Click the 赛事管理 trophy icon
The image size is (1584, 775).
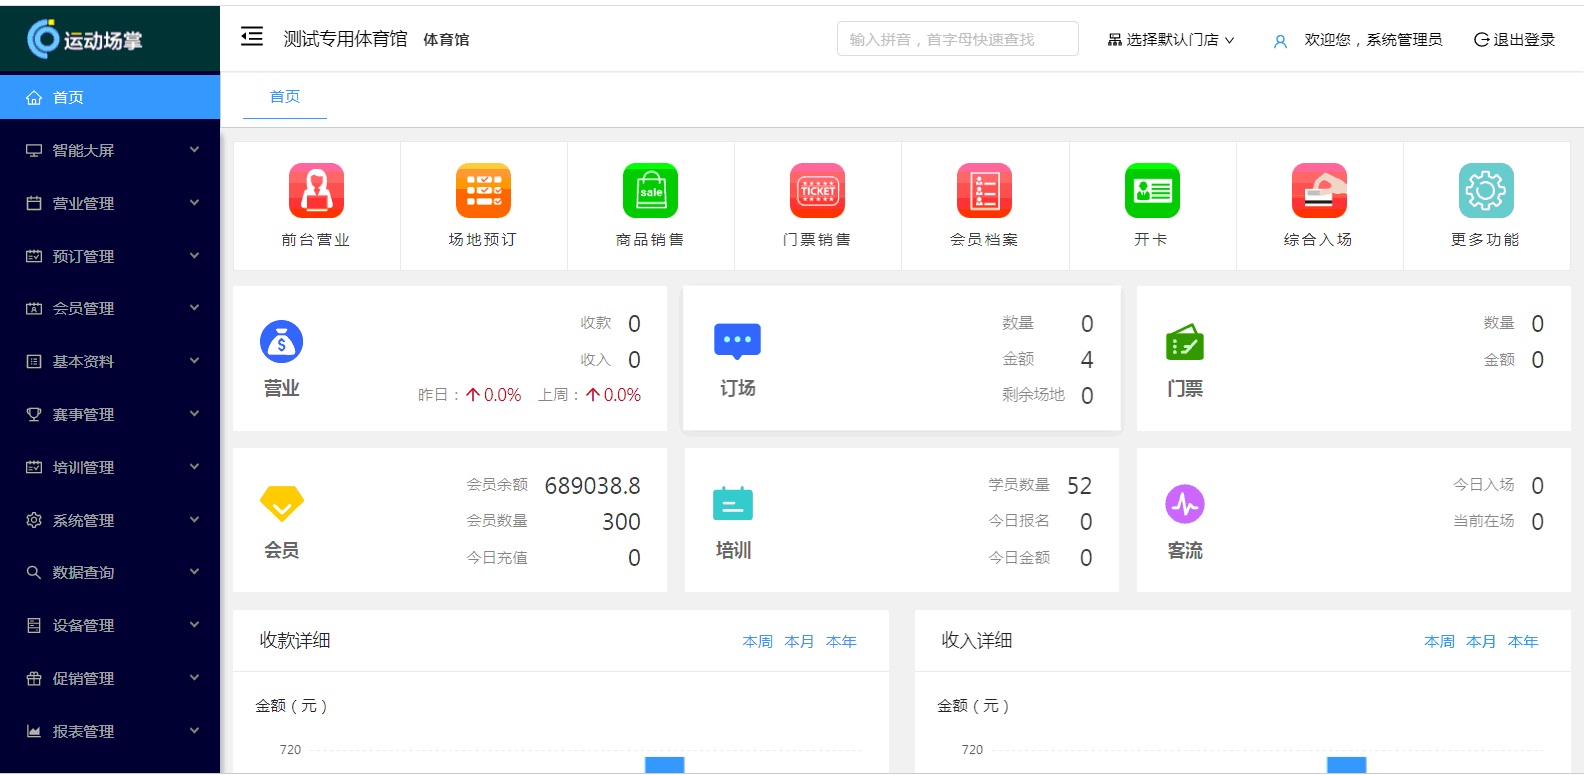(34, 414)
